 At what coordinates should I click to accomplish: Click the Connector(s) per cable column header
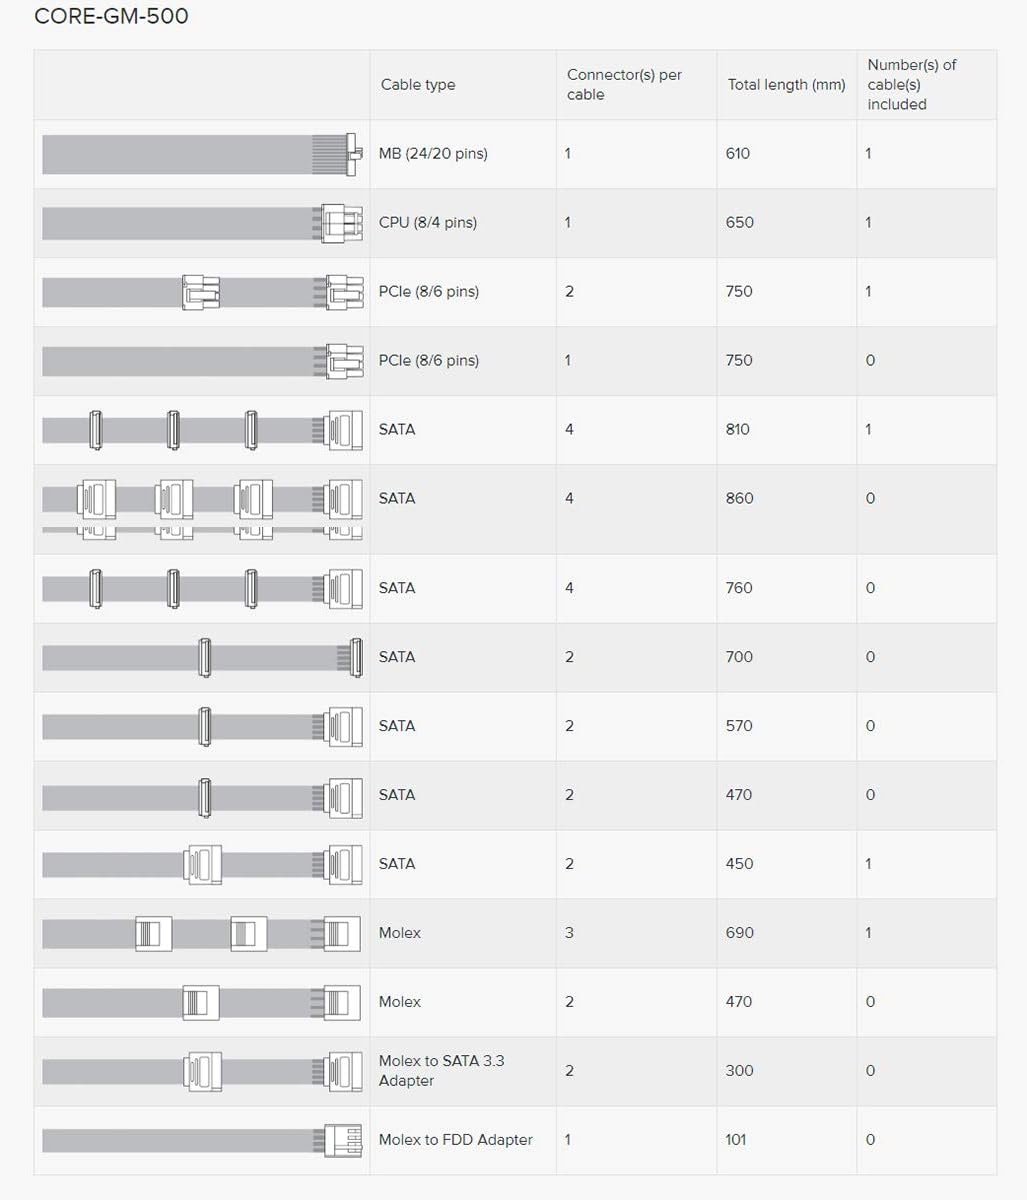coord(624,85)
